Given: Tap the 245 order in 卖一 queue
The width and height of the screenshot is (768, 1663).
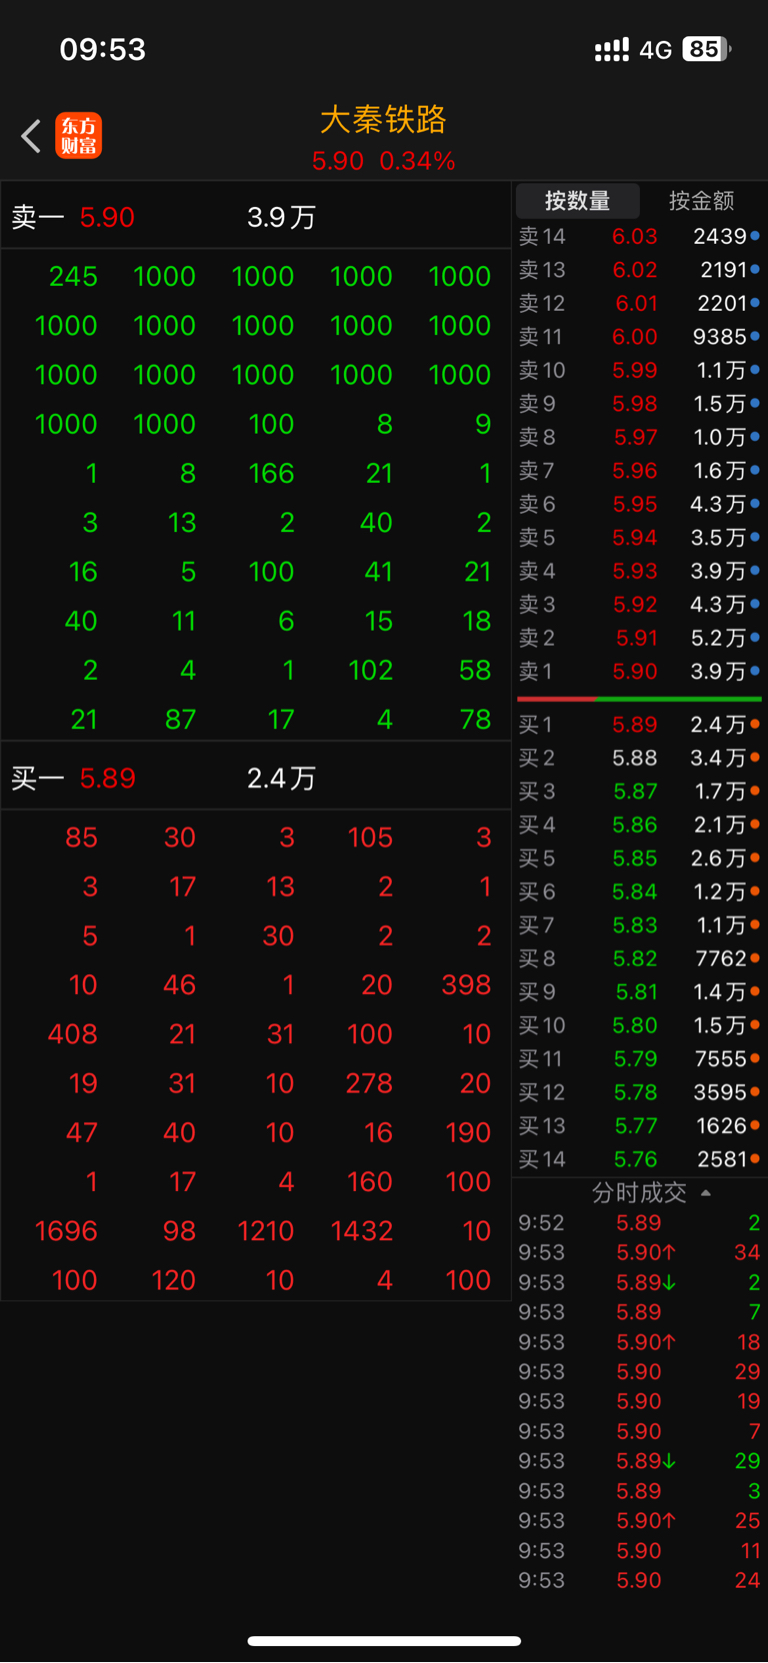Looking at the screenshot, I should (73, 277).
